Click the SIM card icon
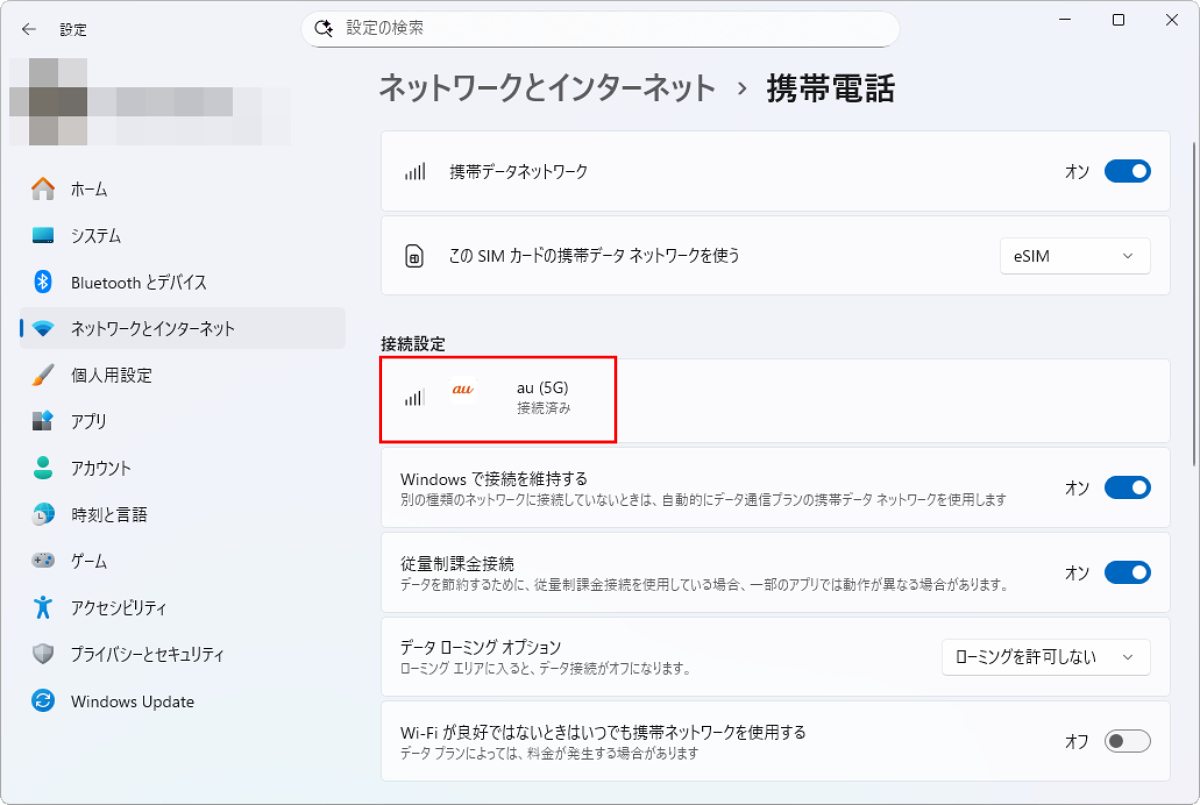Viewport: 1200px width, 805px height. 414,256
